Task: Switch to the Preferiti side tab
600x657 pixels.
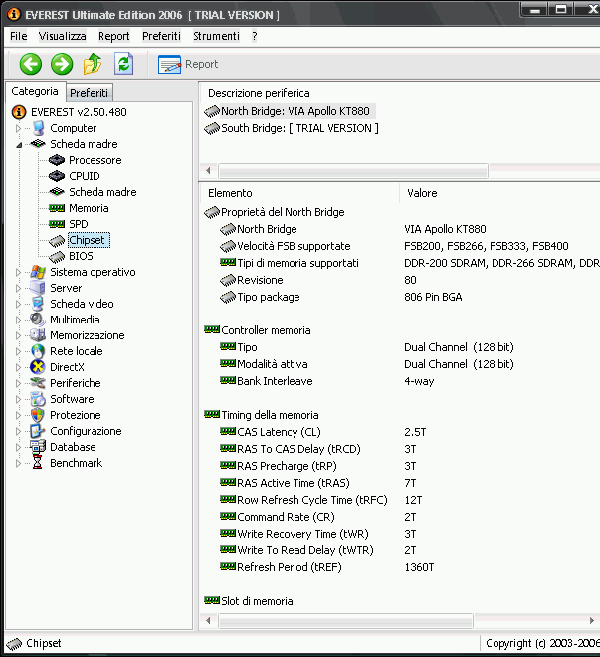Action: tap(89, 93)
